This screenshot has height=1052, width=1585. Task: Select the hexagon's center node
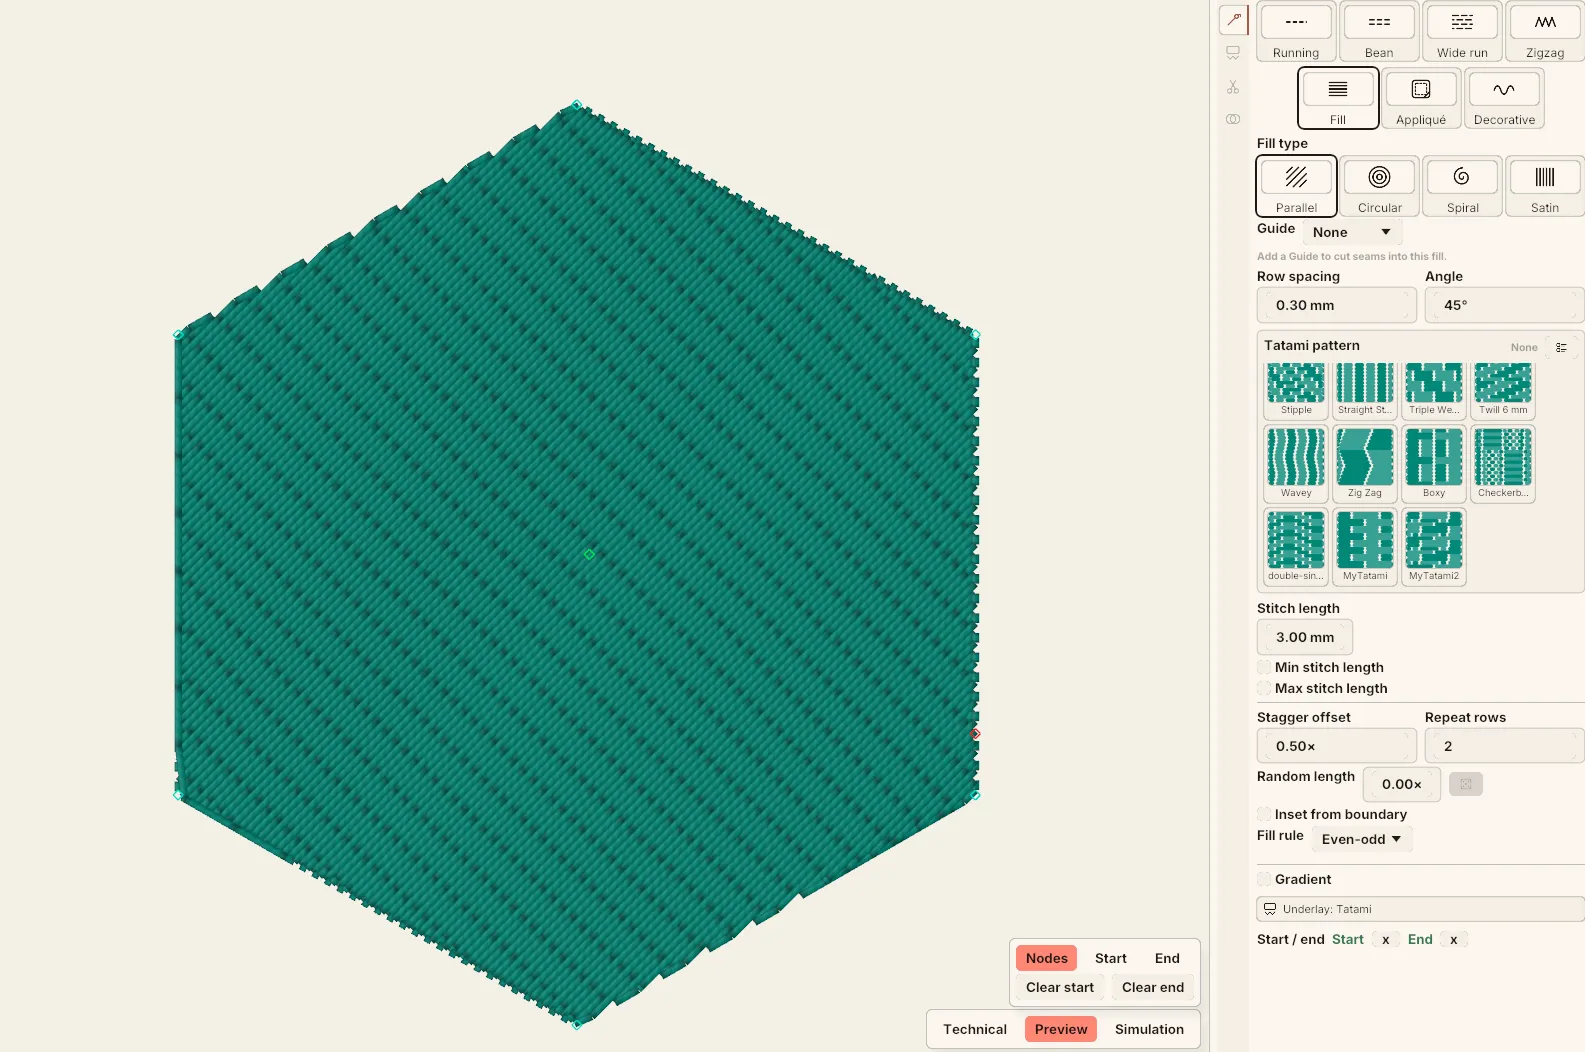tap(589, 554)
